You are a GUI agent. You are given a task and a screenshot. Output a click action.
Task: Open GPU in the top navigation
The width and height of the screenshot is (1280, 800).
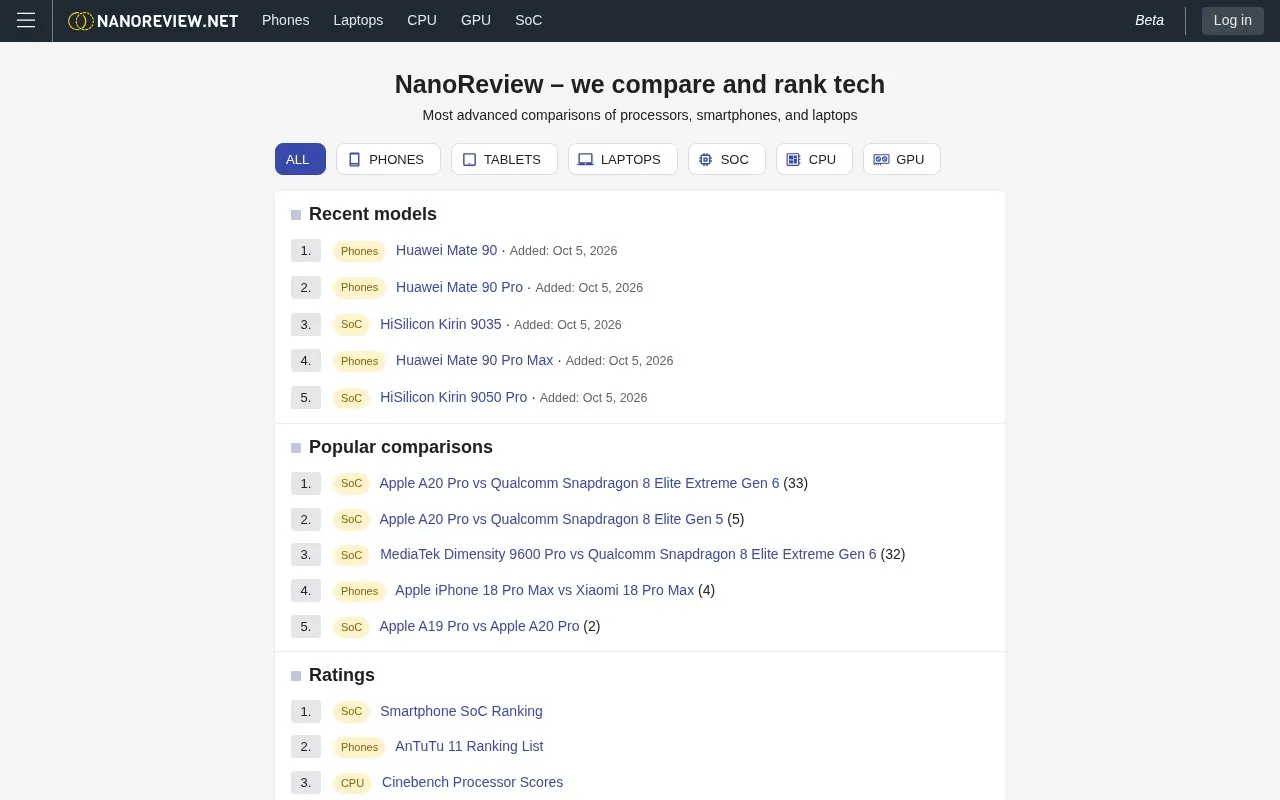pyautogui.click(x=476, y=20)
